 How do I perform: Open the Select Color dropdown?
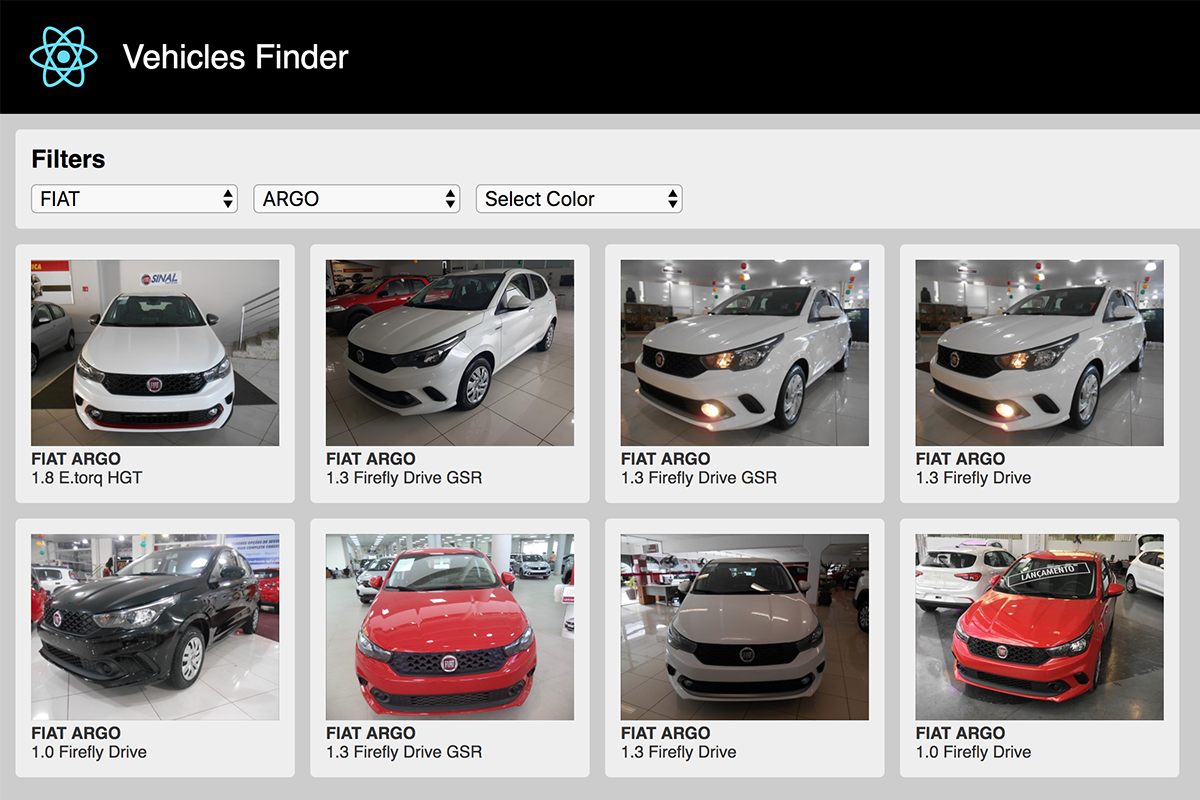[578, 198]
